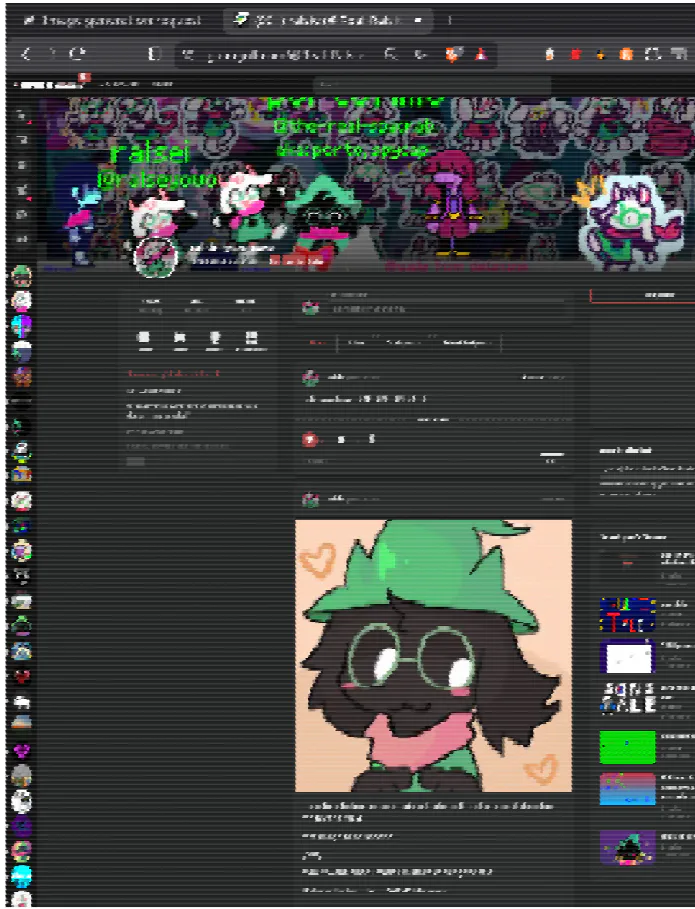The width and height of the screenshot is (695, 909).
Task: Click the second of four profile stat icons
Action: (180, 341)
